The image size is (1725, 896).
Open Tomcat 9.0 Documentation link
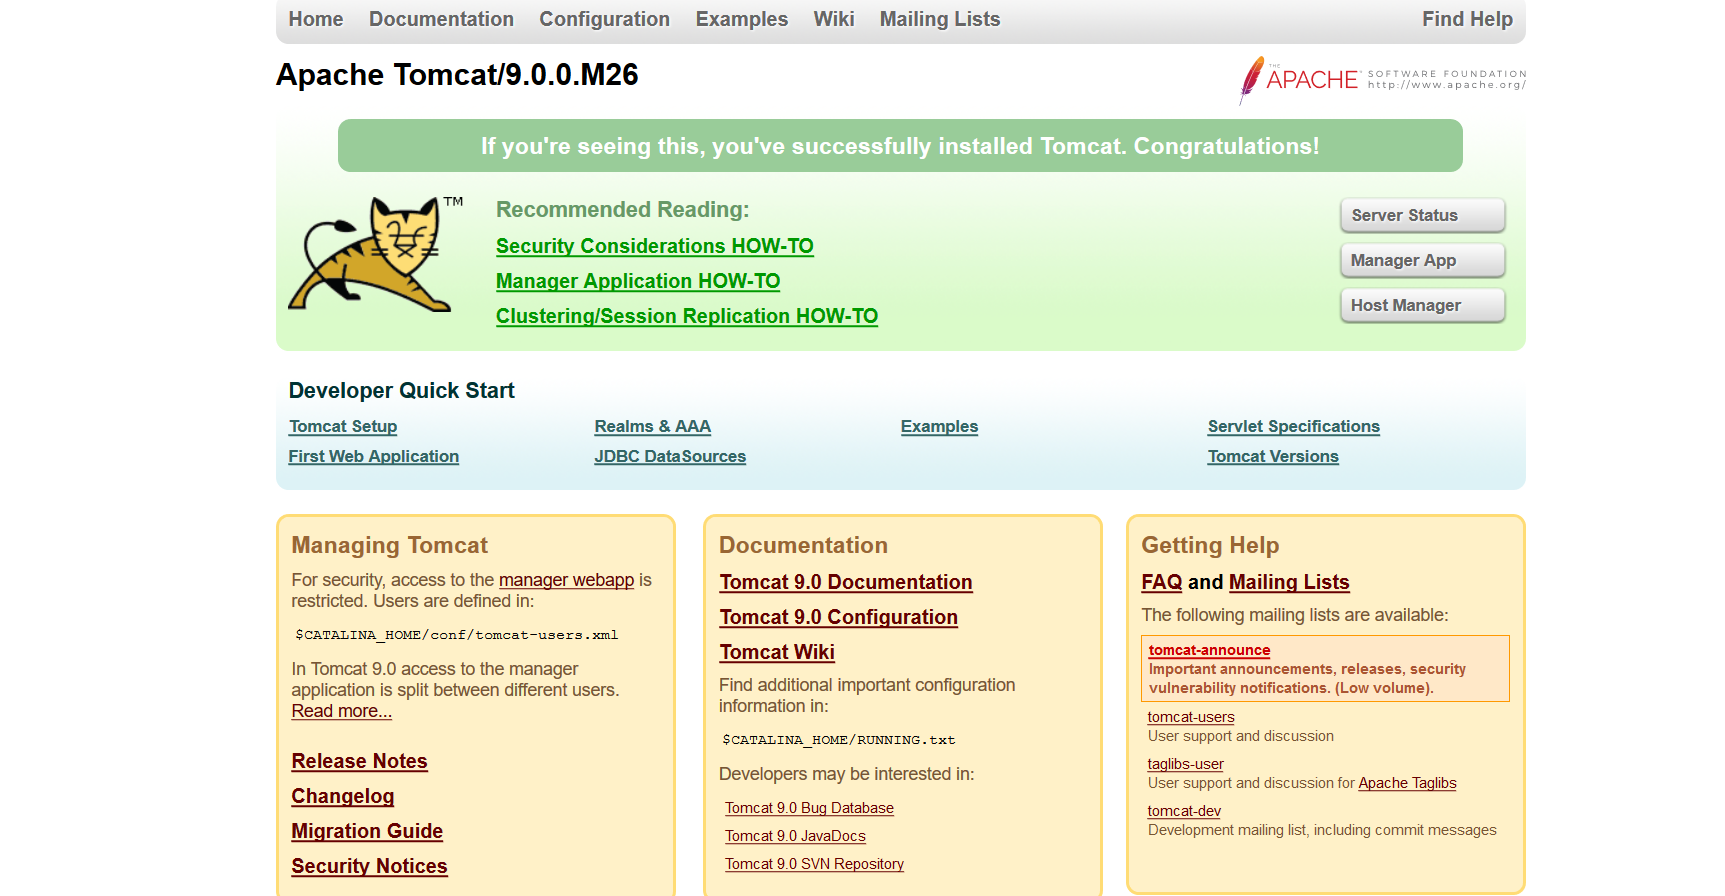[846, 582]
